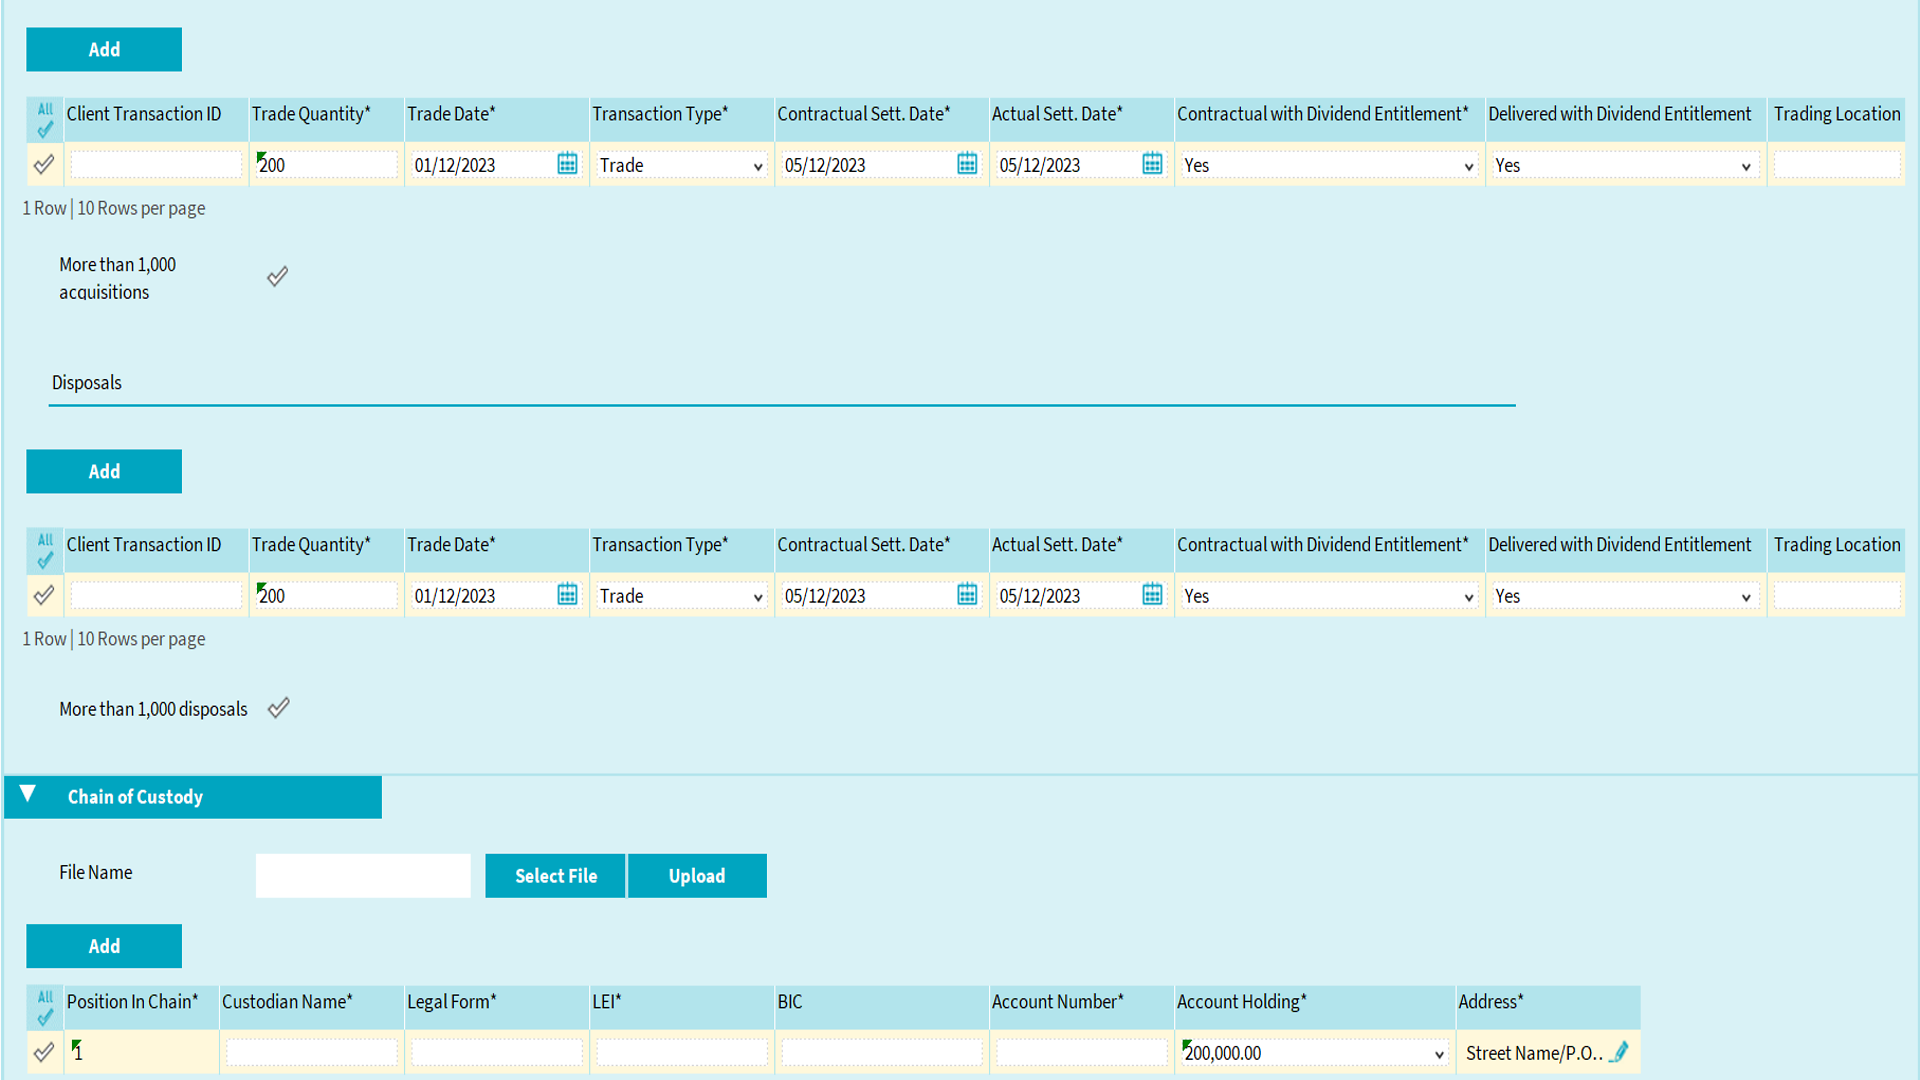The width and height of the screenshot is (1920, 1080).
Task: Select All rows in Chain of Custody table
Action: 45,1008
